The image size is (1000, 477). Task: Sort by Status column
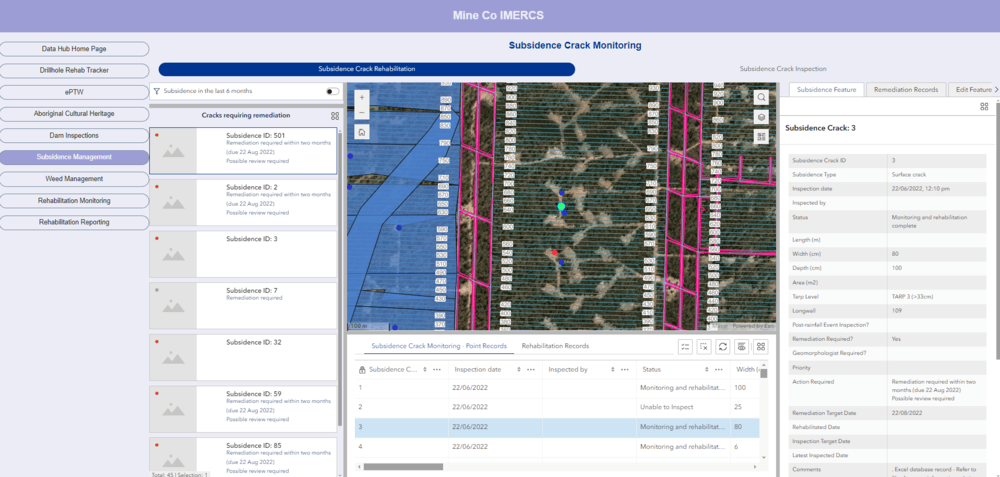707,369
